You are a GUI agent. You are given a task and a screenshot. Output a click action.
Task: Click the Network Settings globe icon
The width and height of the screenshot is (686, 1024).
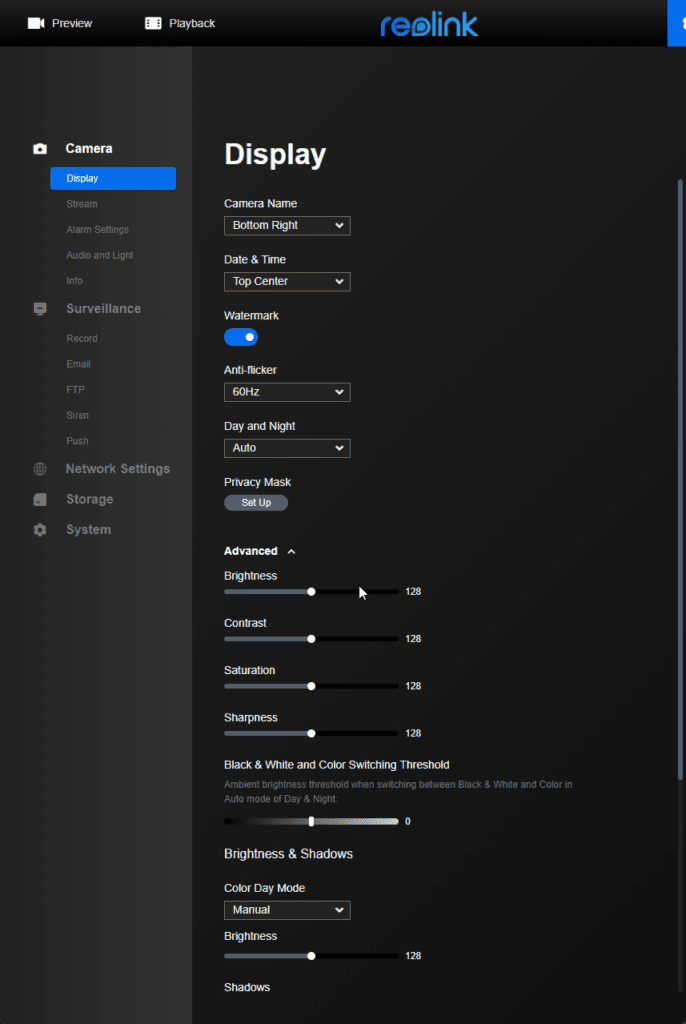click(x=40, y=469)
